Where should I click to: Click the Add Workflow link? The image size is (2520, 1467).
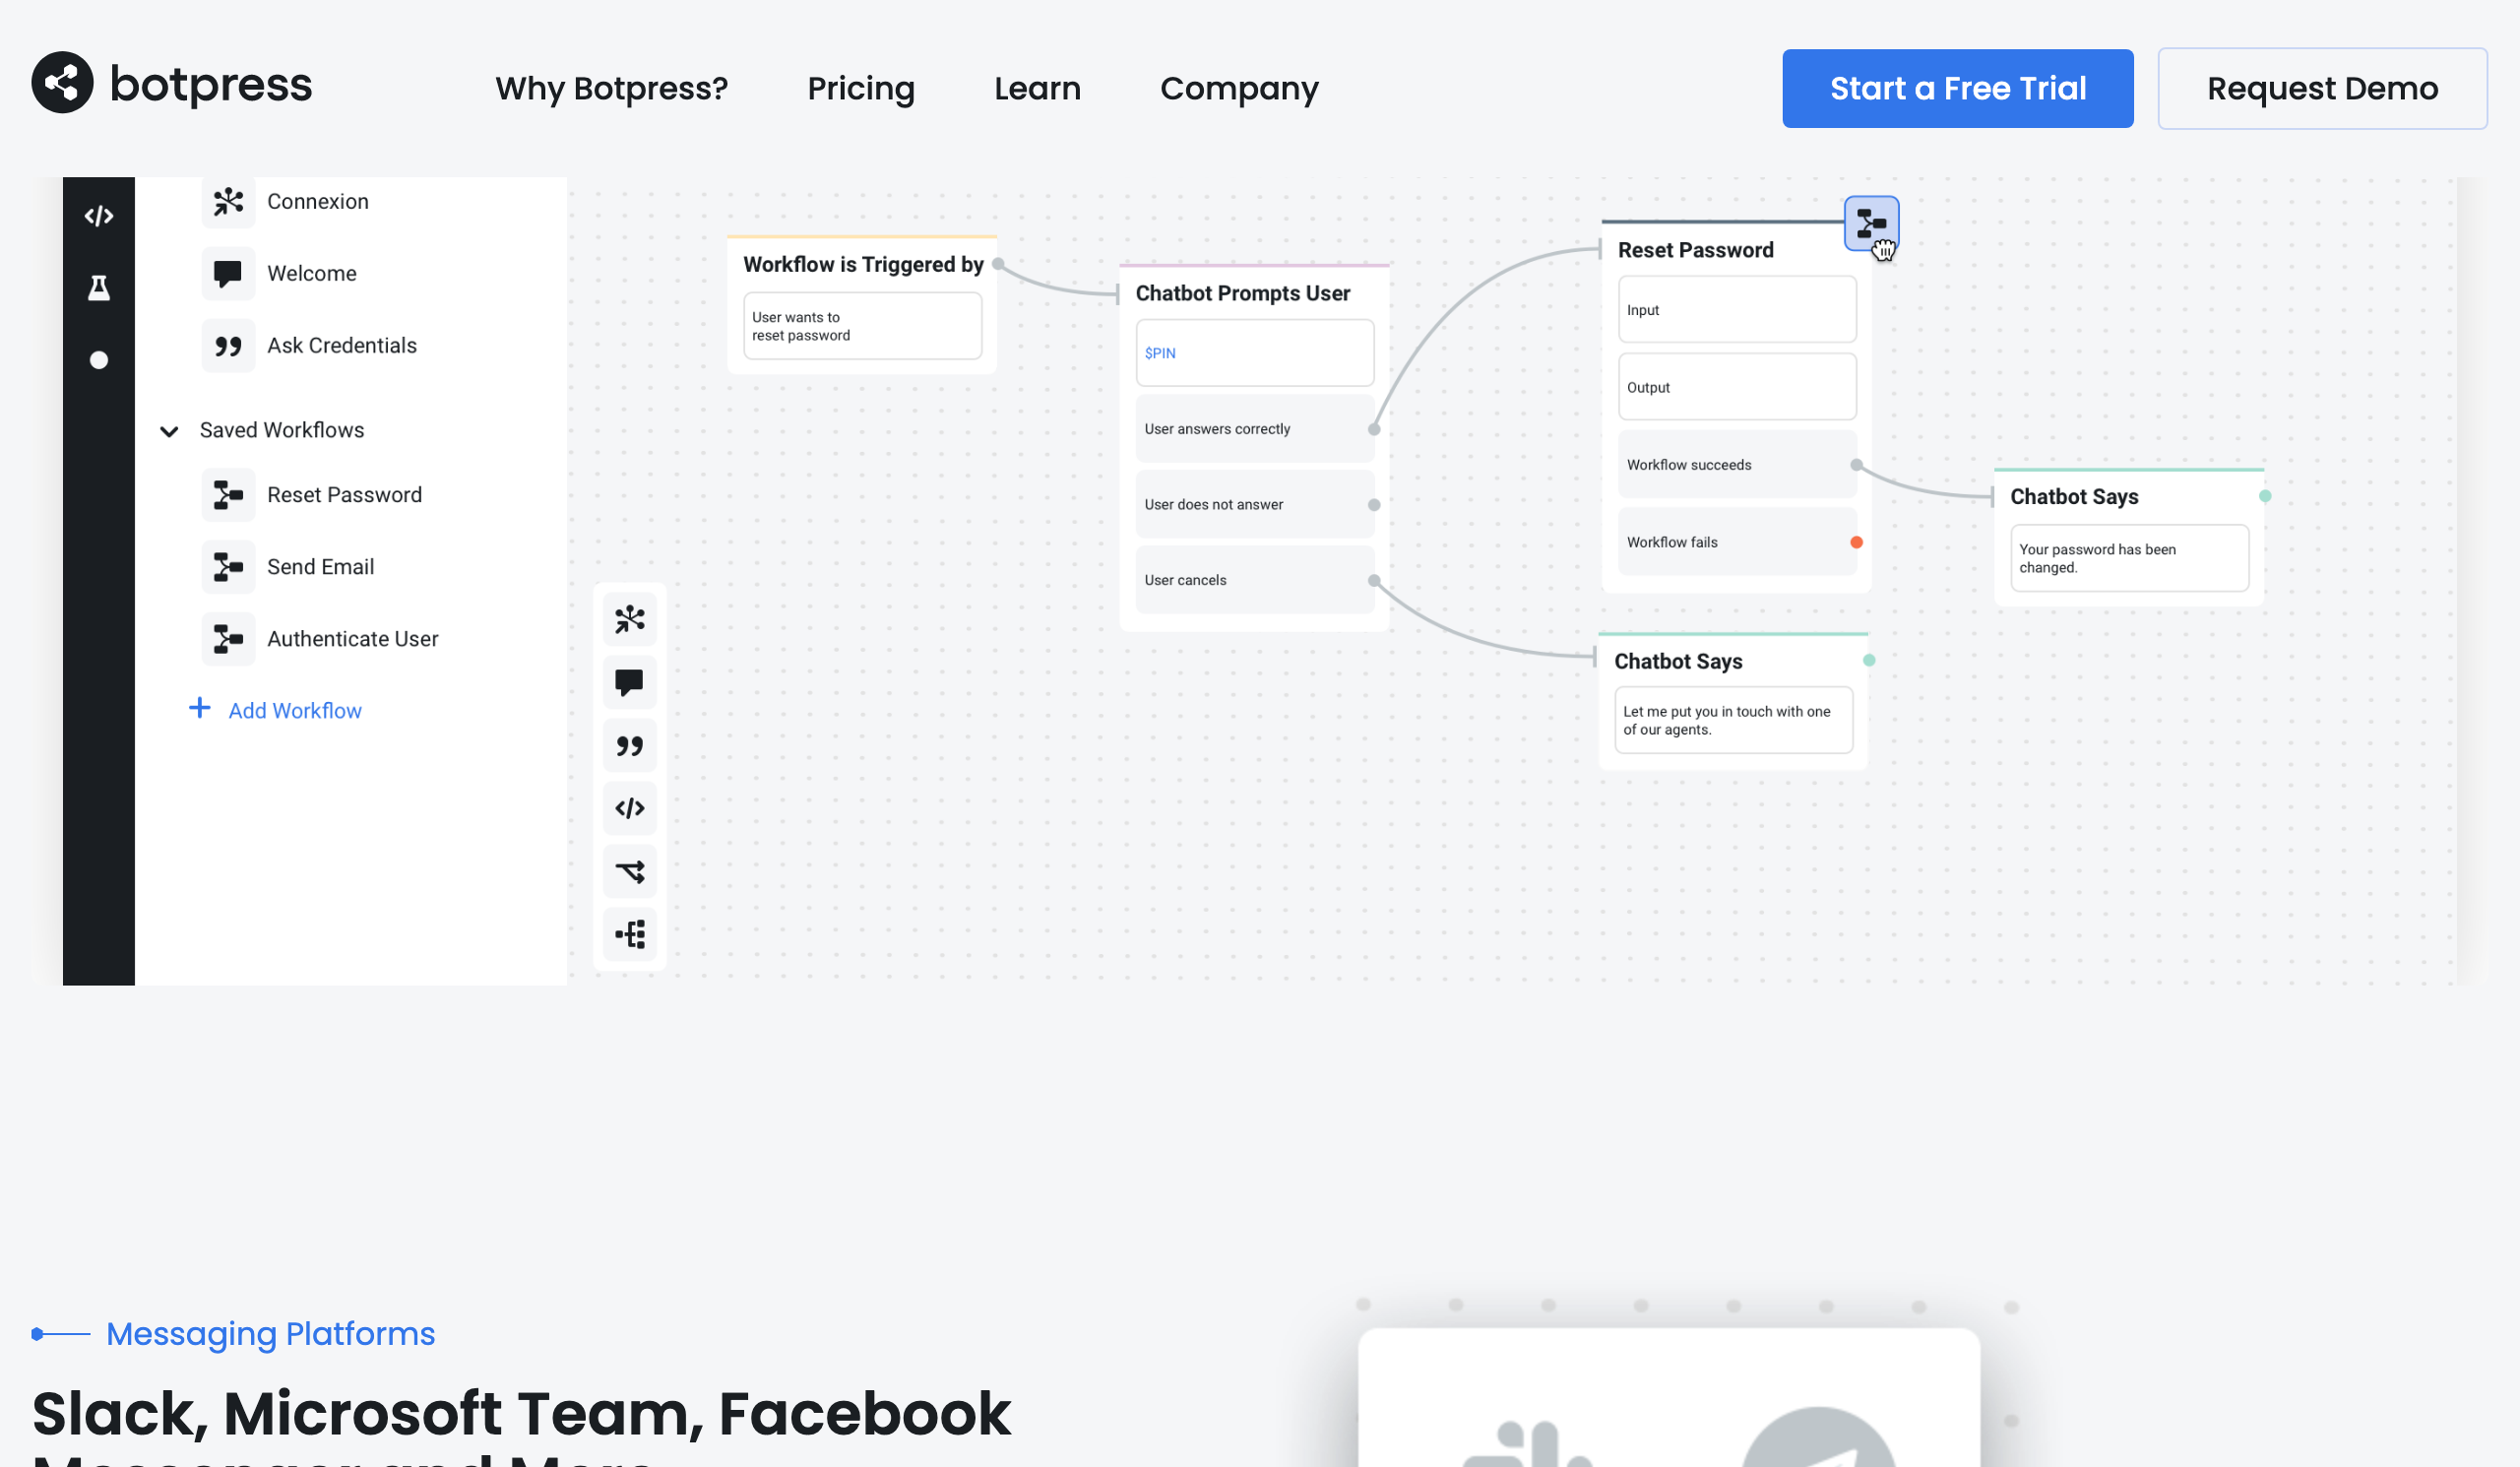(295, 710)
